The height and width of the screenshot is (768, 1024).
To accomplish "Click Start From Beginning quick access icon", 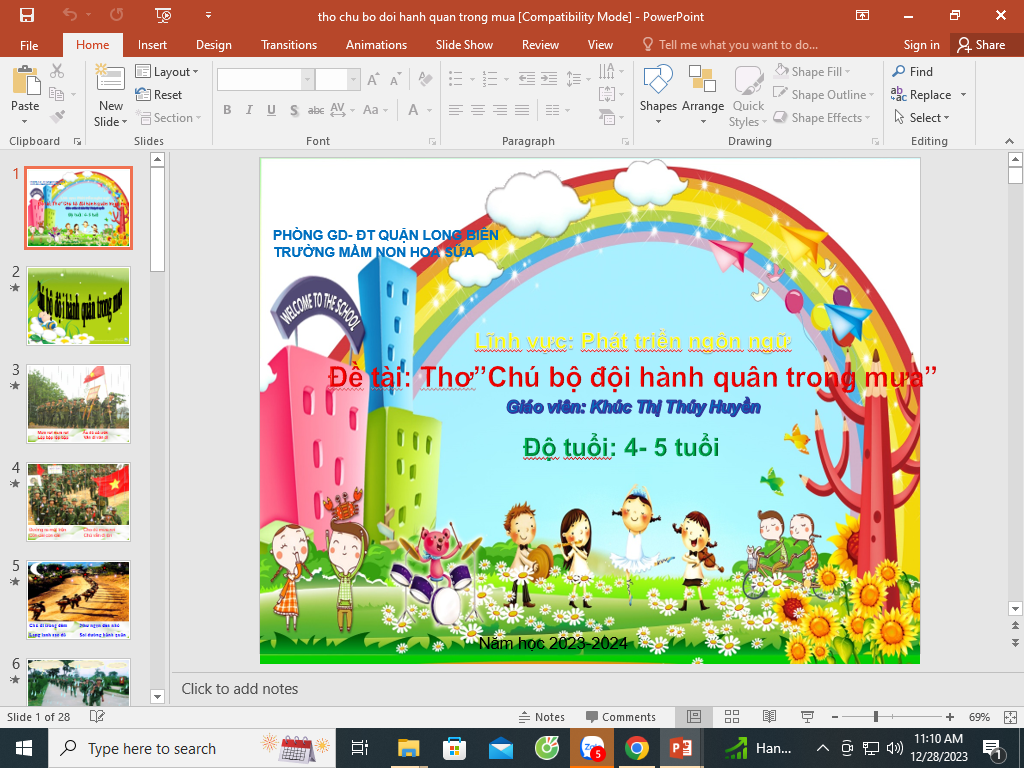I will (164, 15).
